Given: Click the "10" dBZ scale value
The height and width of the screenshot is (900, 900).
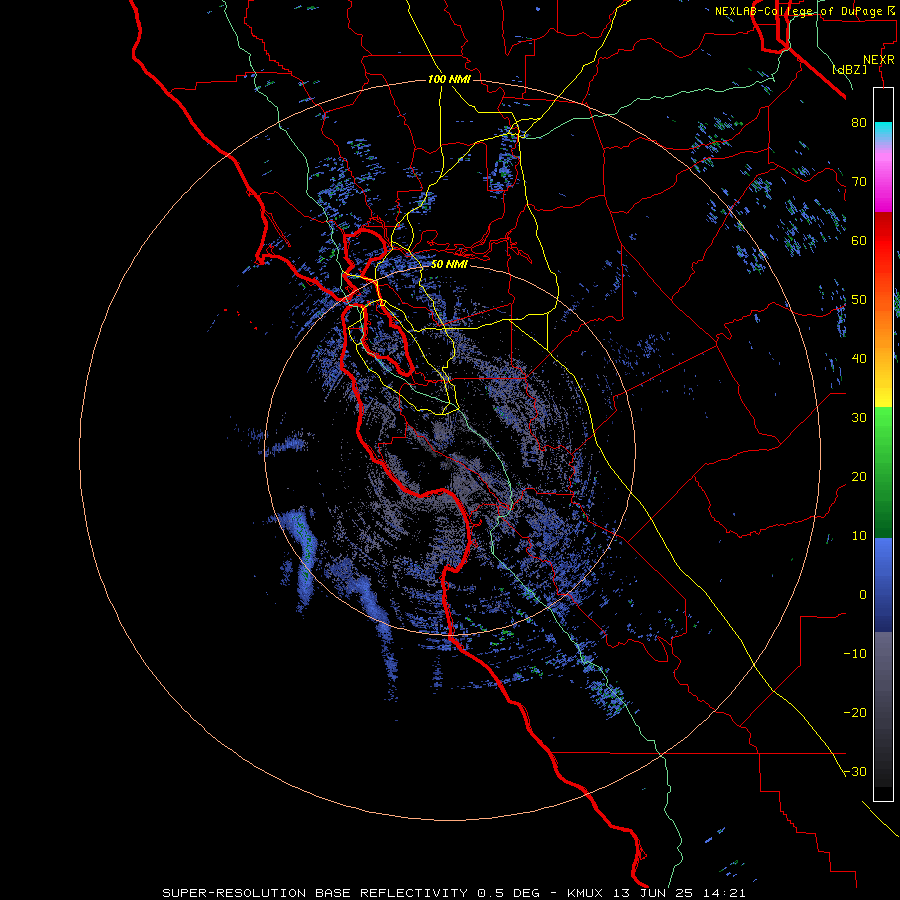Looking at the screenshot, I should (859, 536).
